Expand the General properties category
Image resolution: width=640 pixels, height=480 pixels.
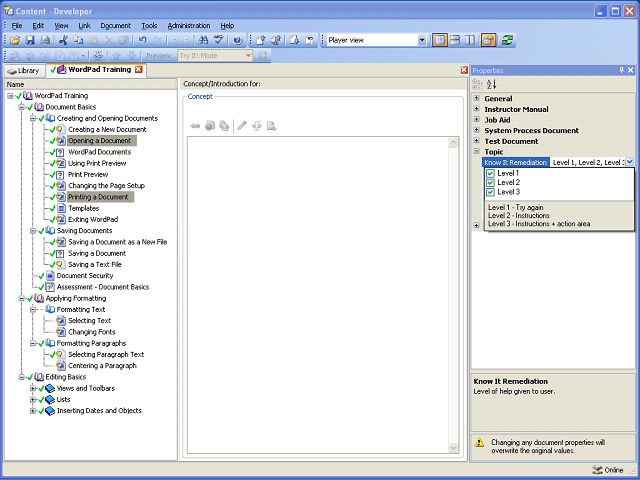tap(476, 98)
